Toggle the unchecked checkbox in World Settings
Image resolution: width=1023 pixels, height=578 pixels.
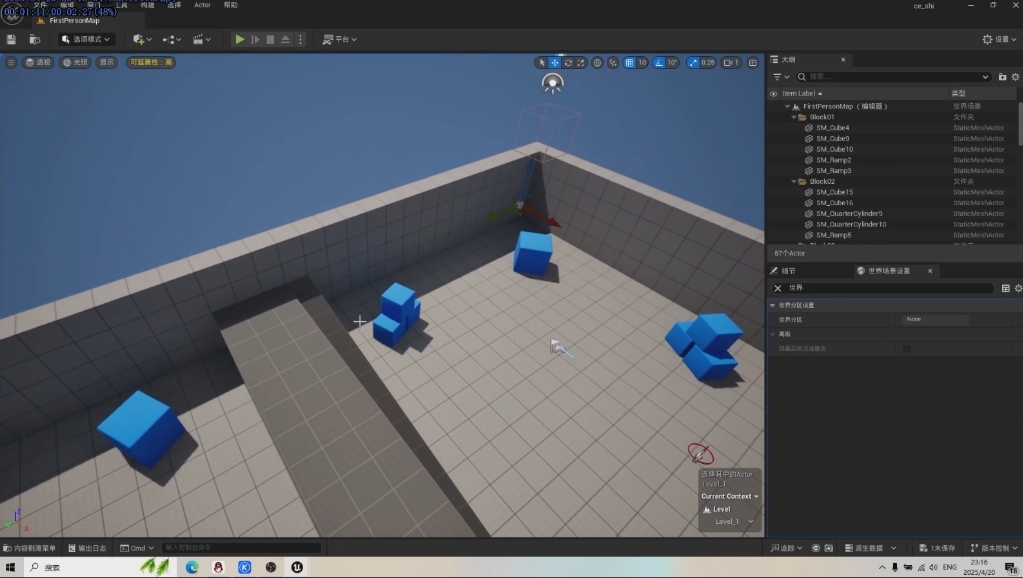click(907, 348)
